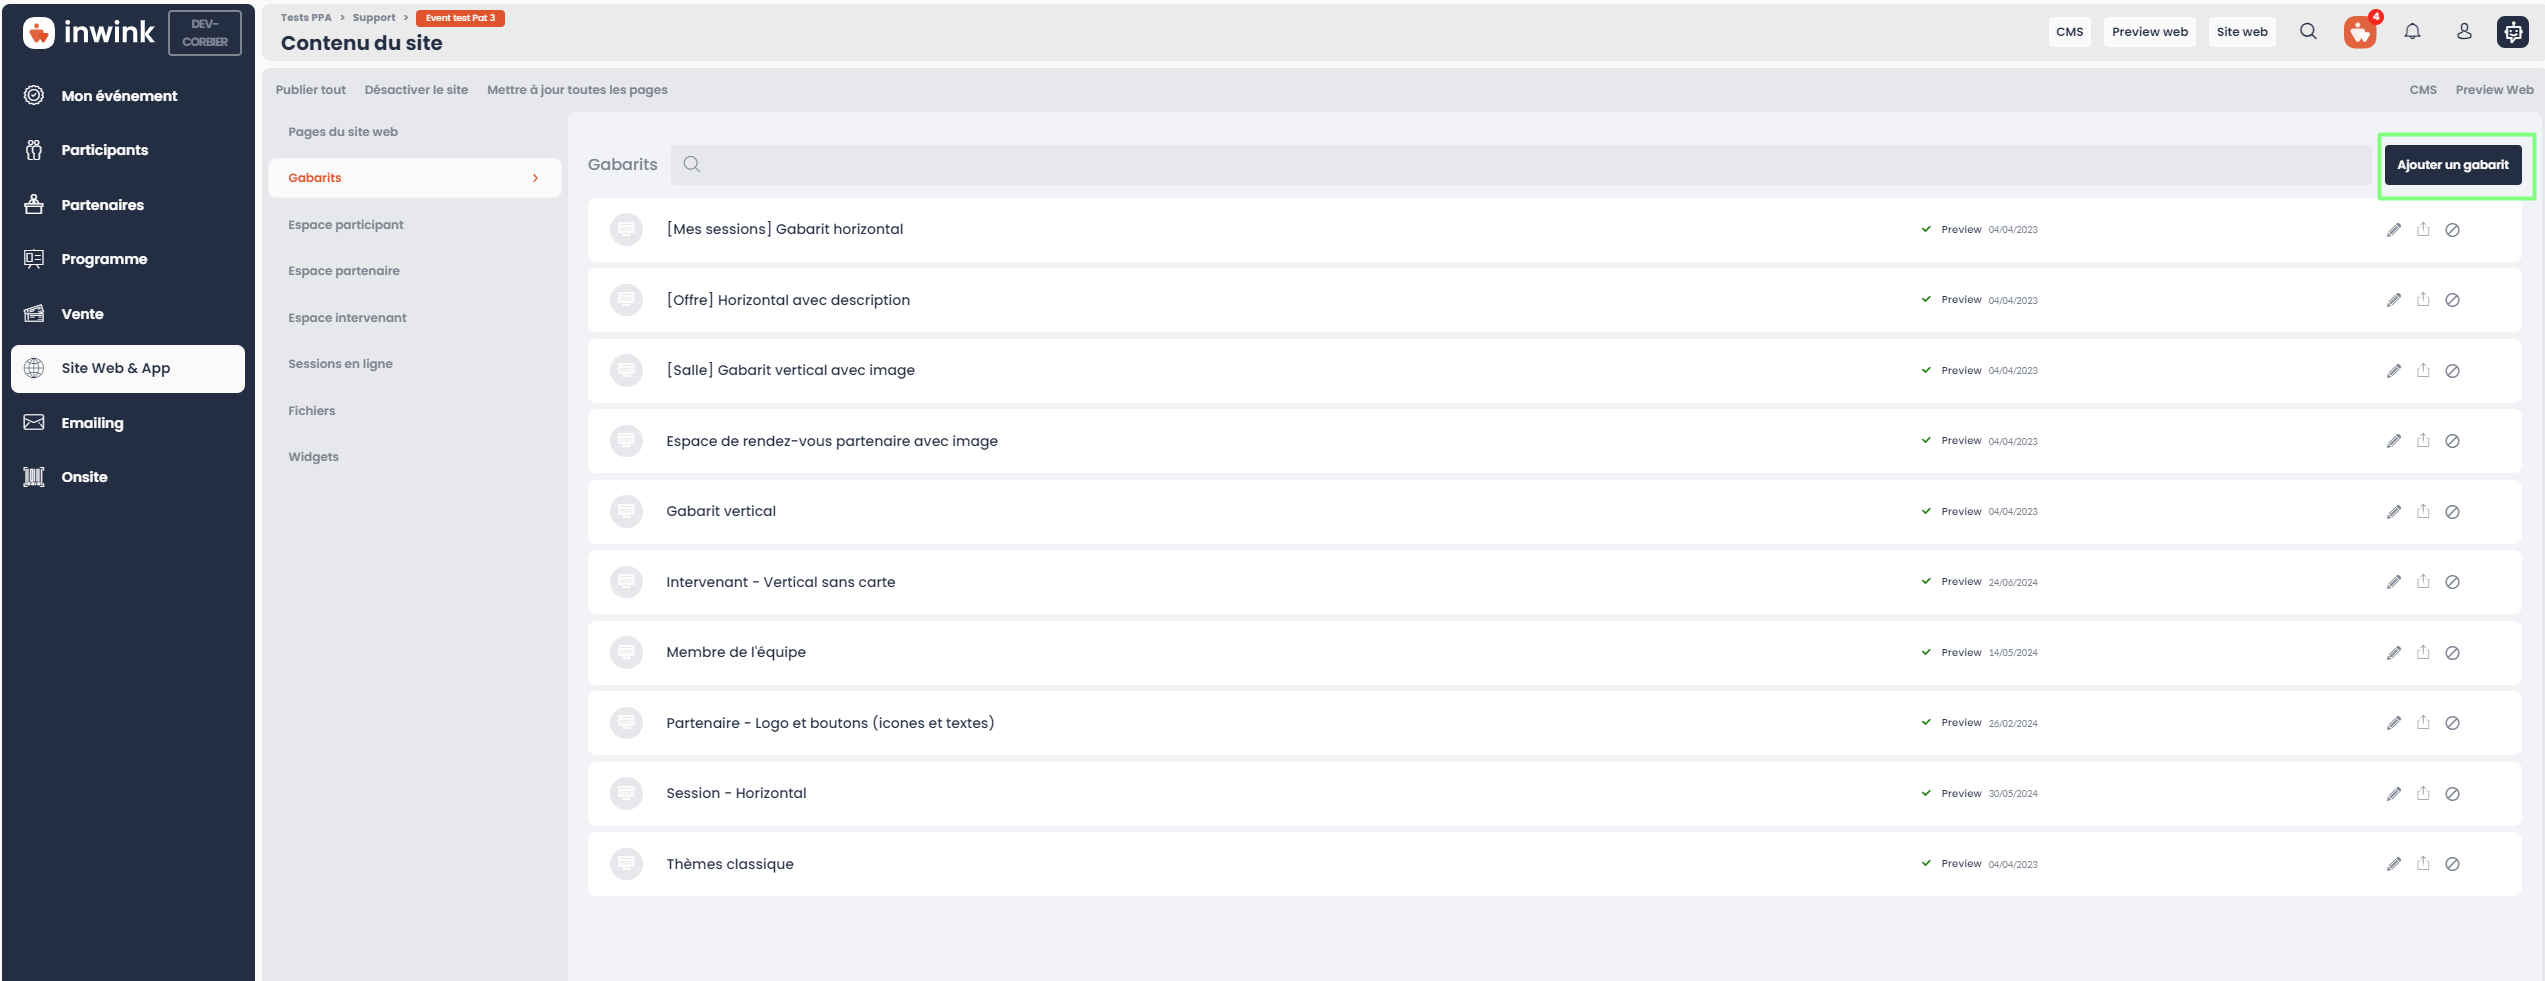This screenshot has width=2545, height=981.
Task: Click the CMS link in secondary toolbar
Action: click(2423, 90)
